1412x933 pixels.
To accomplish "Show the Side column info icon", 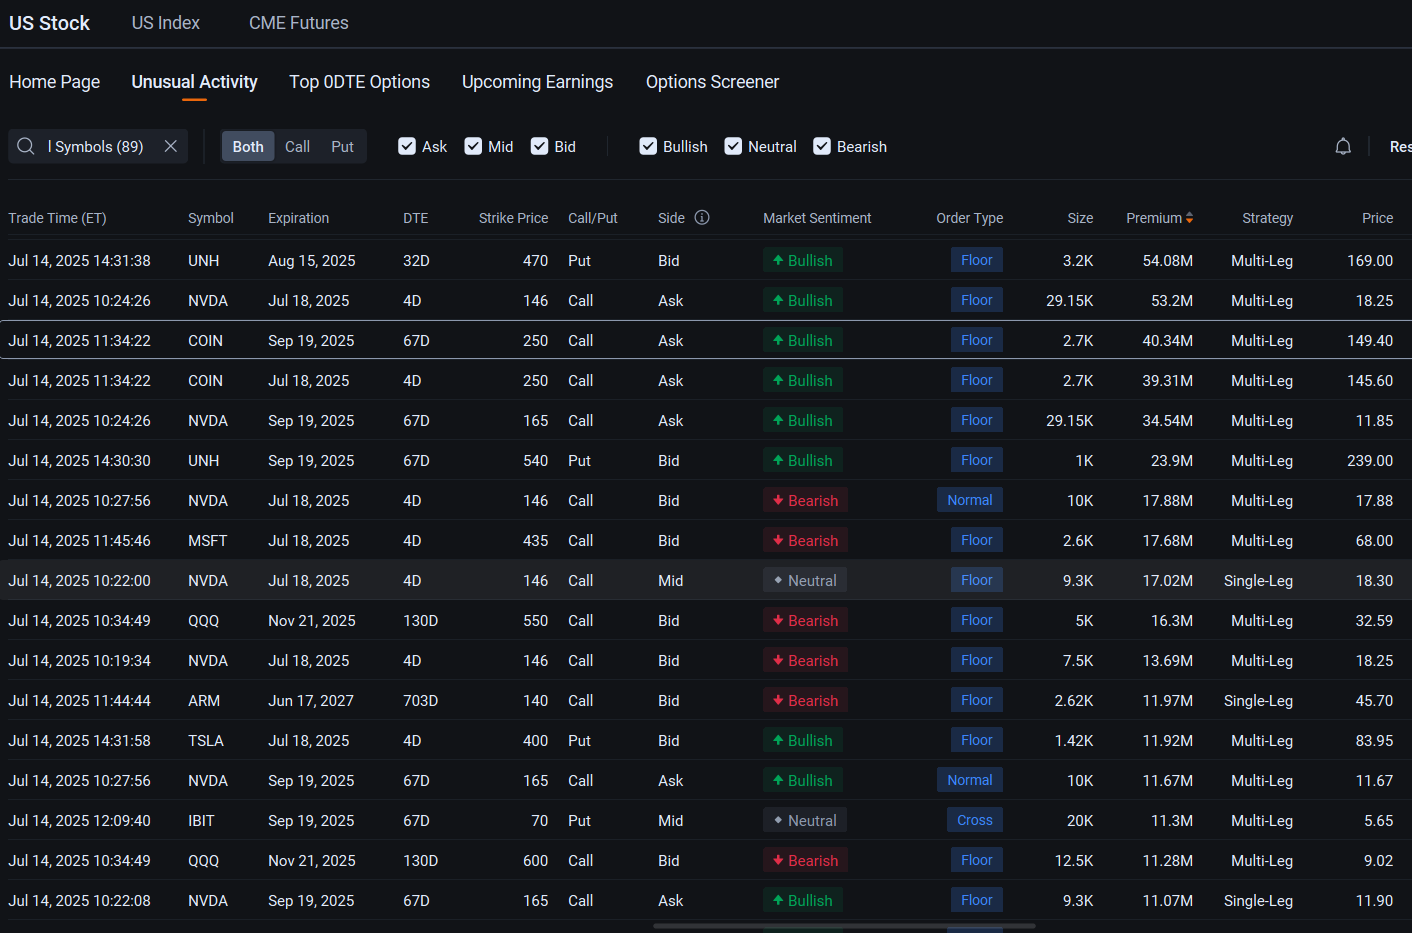I will 702,217.
